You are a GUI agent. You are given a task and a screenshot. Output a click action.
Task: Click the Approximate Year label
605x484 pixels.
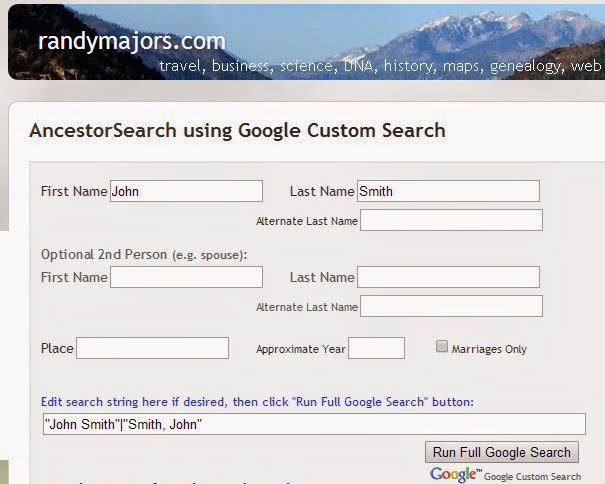pos(301,349)
